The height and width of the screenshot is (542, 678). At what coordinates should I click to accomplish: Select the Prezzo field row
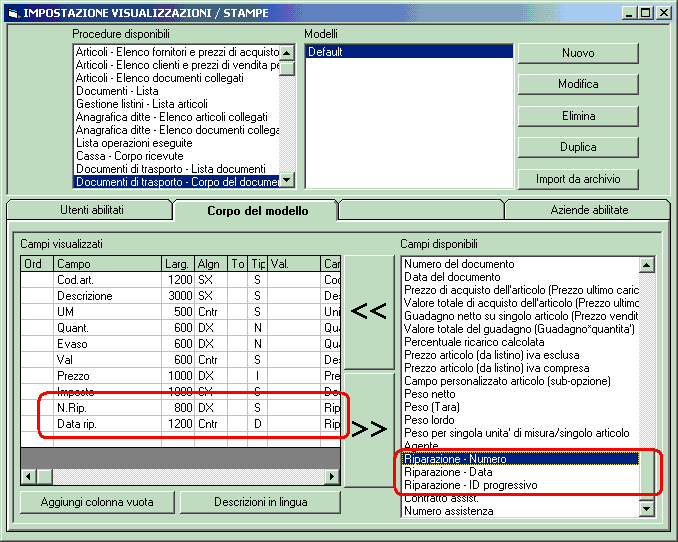click(181, 376)
